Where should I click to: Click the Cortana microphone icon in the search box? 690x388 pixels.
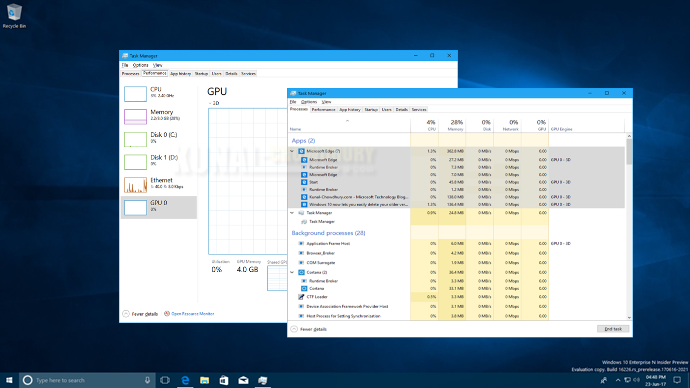pos(147,380)
